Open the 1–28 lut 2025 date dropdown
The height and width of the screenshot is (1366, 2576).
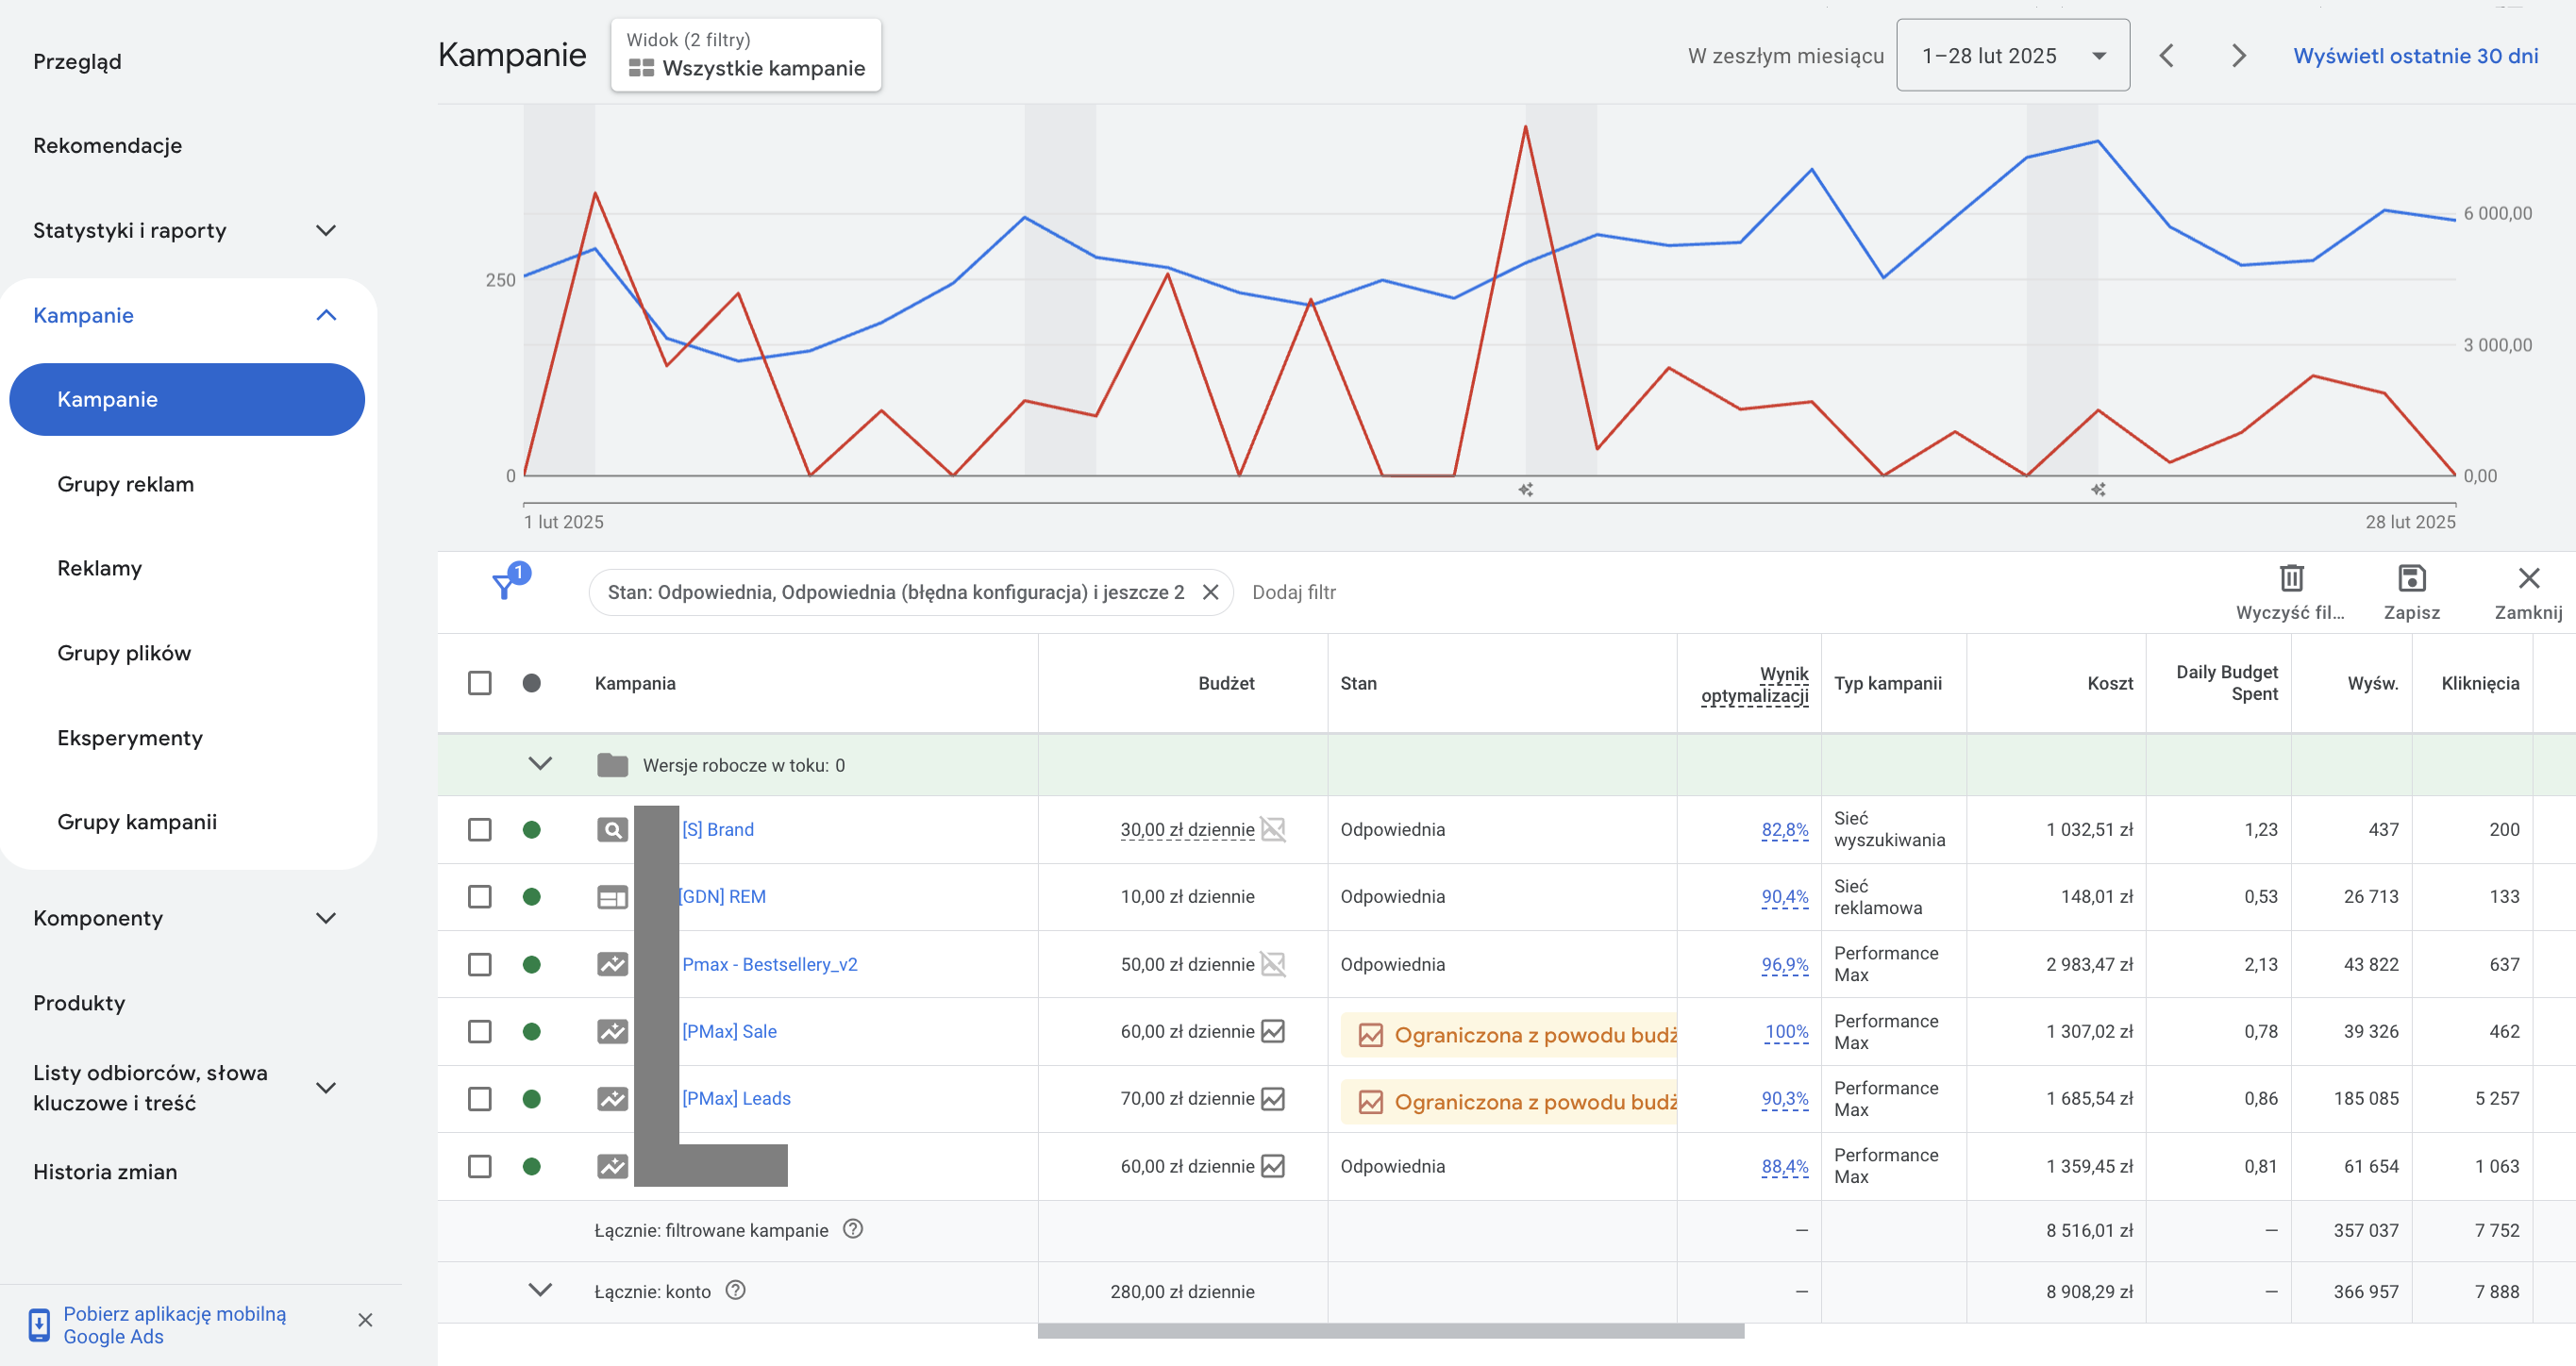tap(2012, 56)
